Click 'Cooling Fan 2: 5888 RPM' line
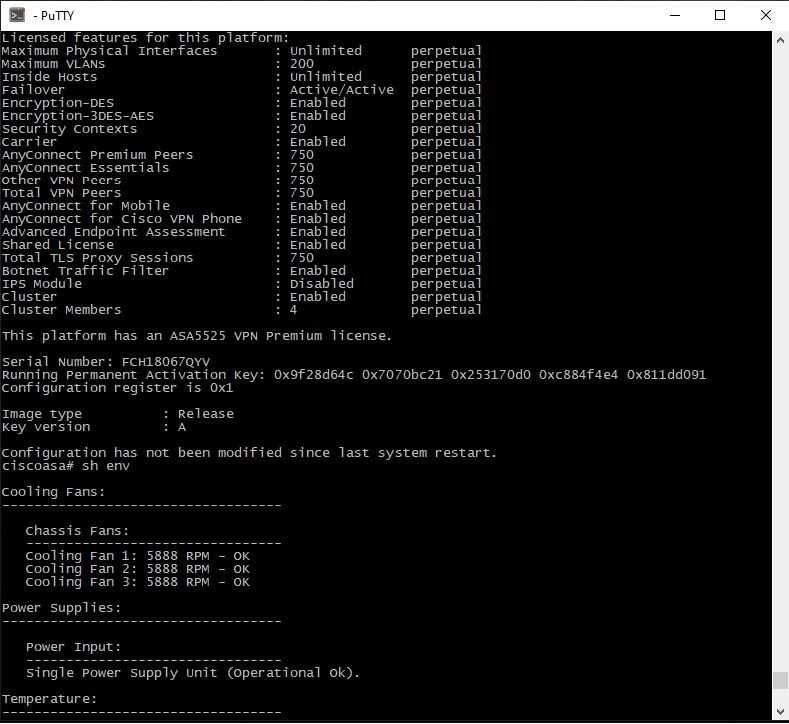This screenshot has width=789, height=724. point(137,569)
